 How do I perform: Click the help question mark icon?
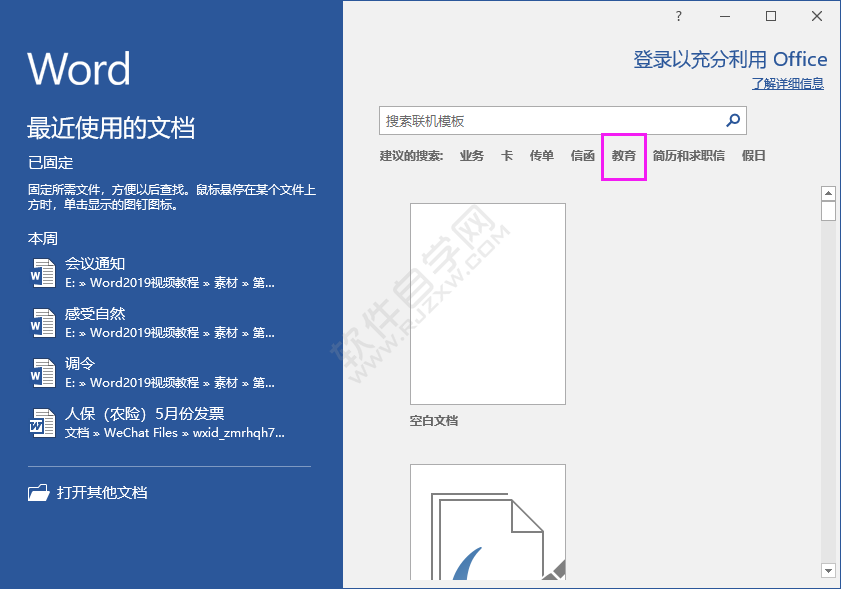click(x=678, y=16)
